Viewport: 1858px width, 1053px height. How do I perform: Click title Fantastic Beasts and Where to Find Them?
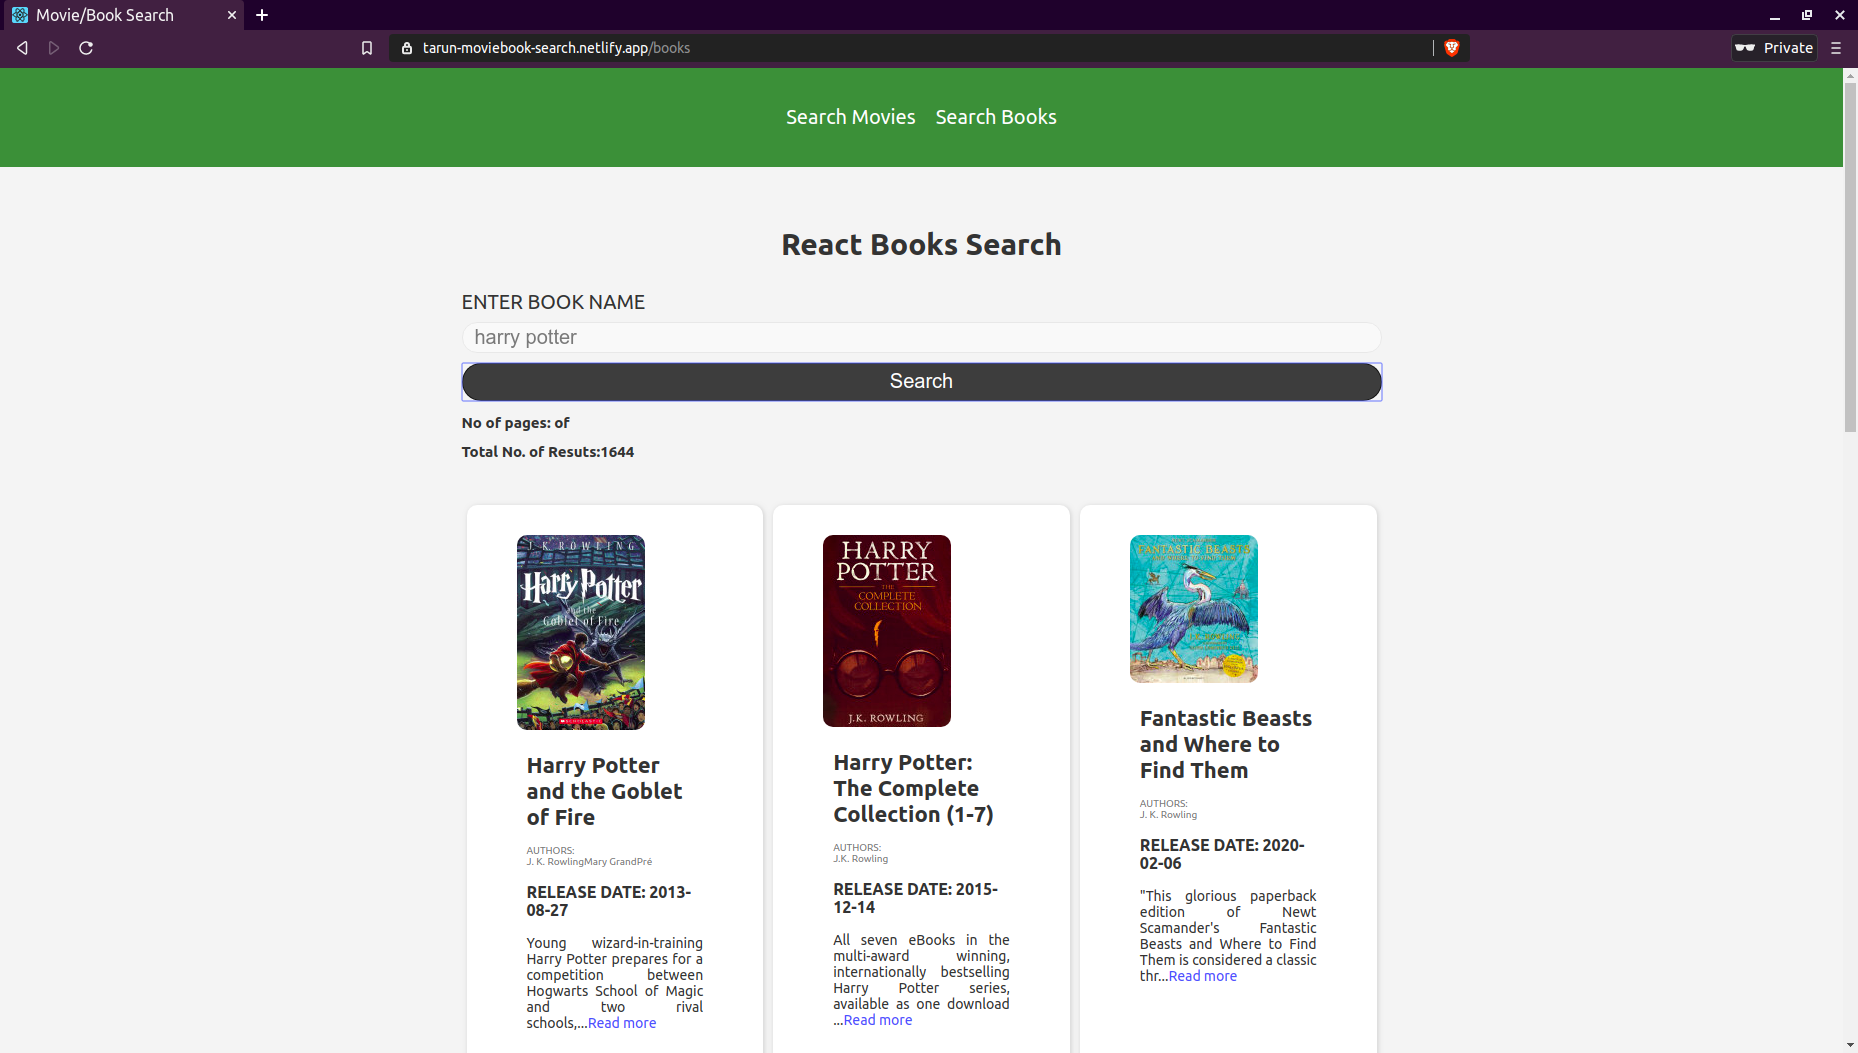pyautogui.click(x=1226, y=744)
